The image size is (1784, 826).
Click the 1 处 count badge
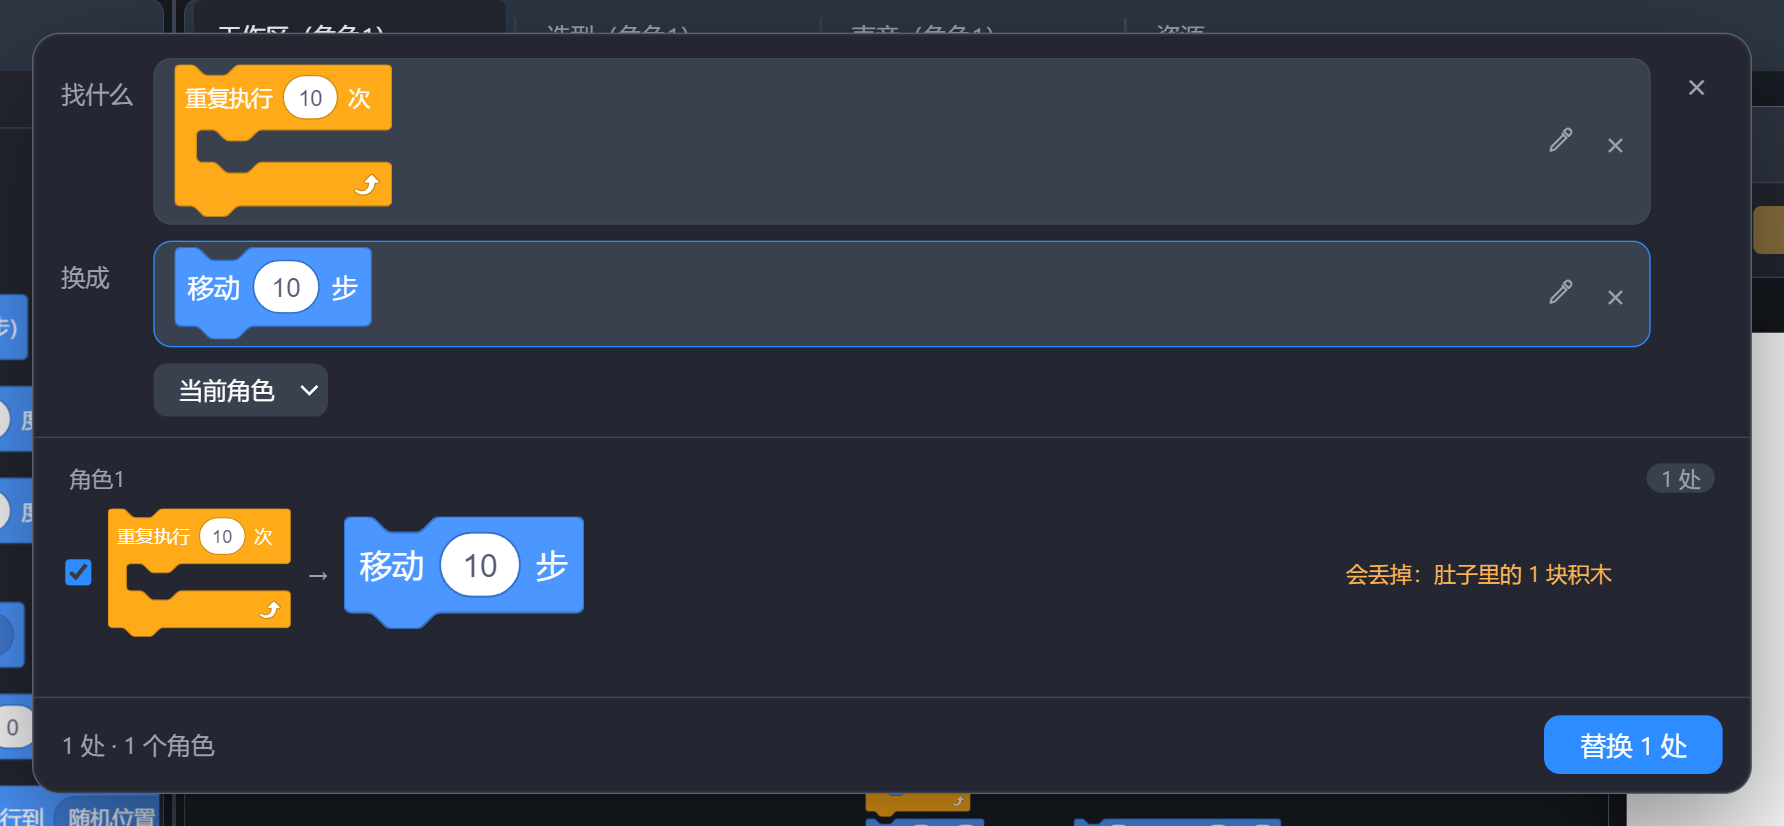point(1680,479)
